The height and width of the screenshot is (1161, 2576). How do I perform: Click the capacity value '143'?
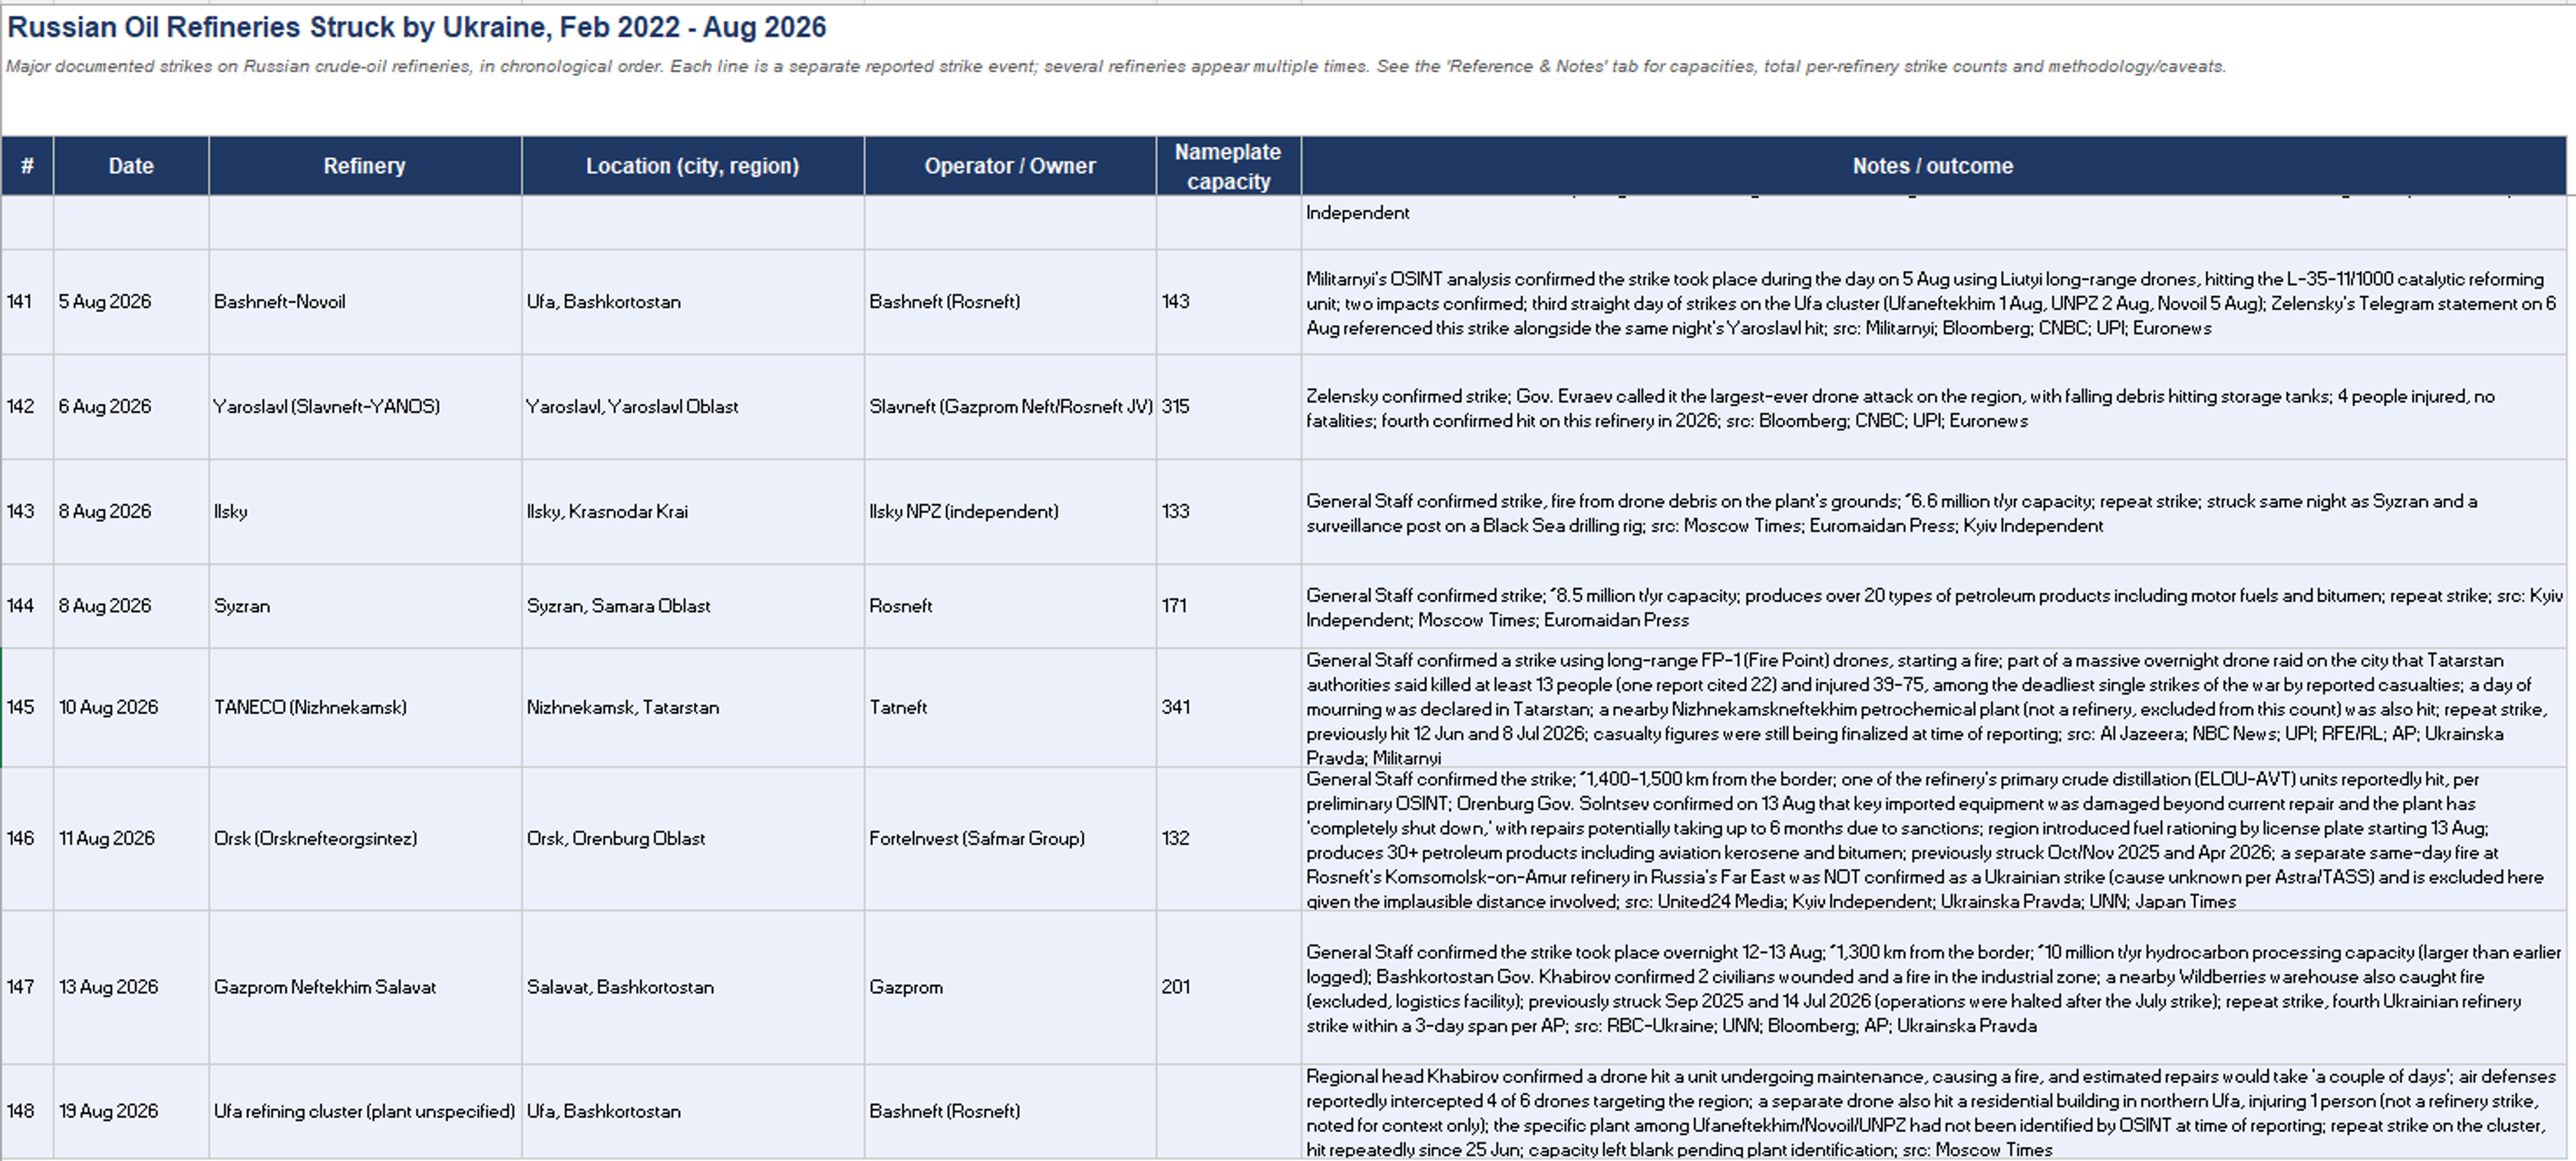[1229, 302]
